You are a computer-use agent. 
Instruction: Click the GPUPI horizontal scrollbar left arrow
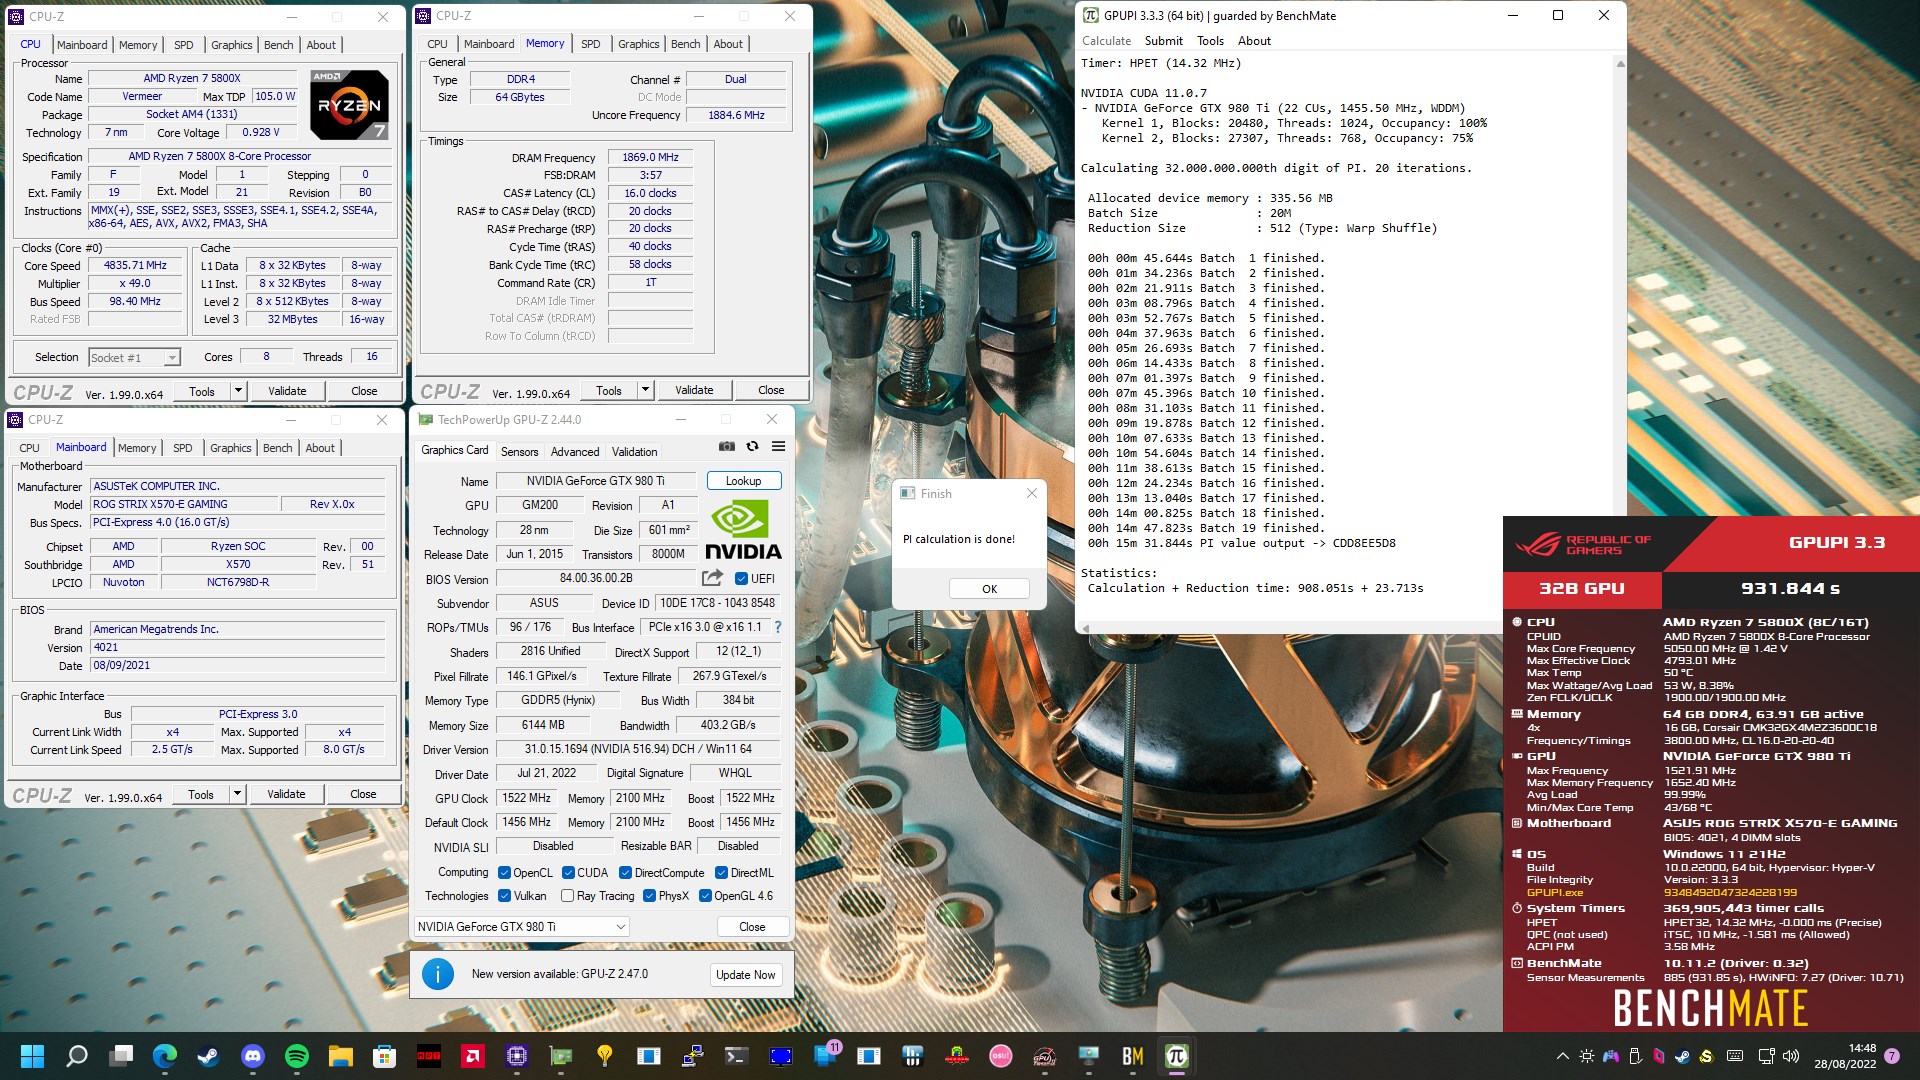pos(1085,629)
